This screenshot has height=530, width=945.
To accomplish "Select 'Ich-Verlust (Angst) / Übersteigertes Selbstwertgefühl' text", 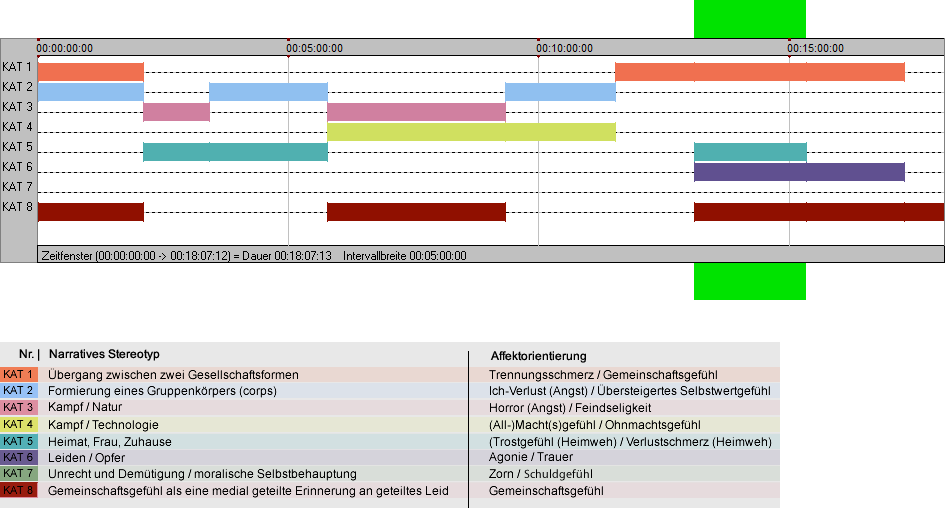I will click(x=629, y=391).
